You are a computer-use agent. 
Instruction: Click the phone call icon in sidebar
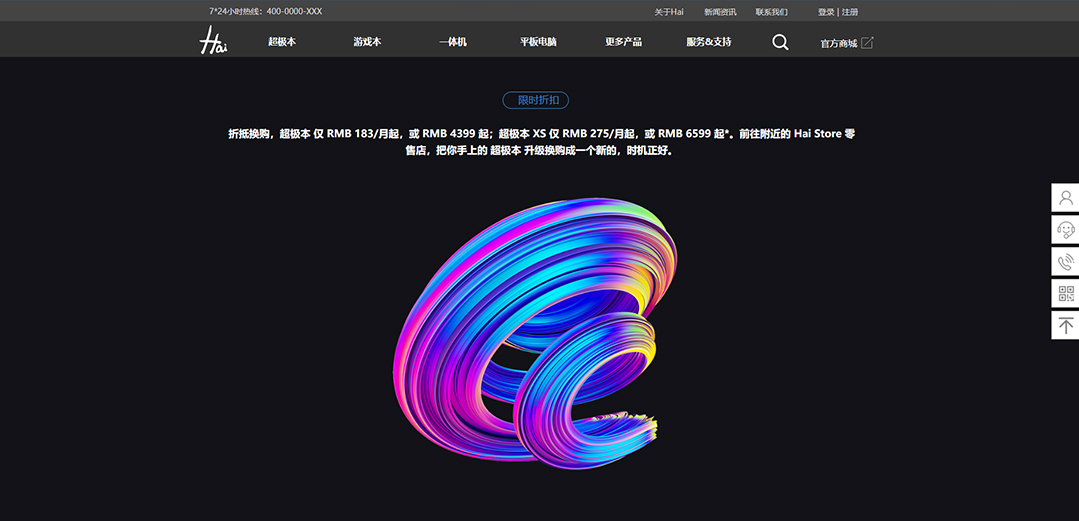1065,262
